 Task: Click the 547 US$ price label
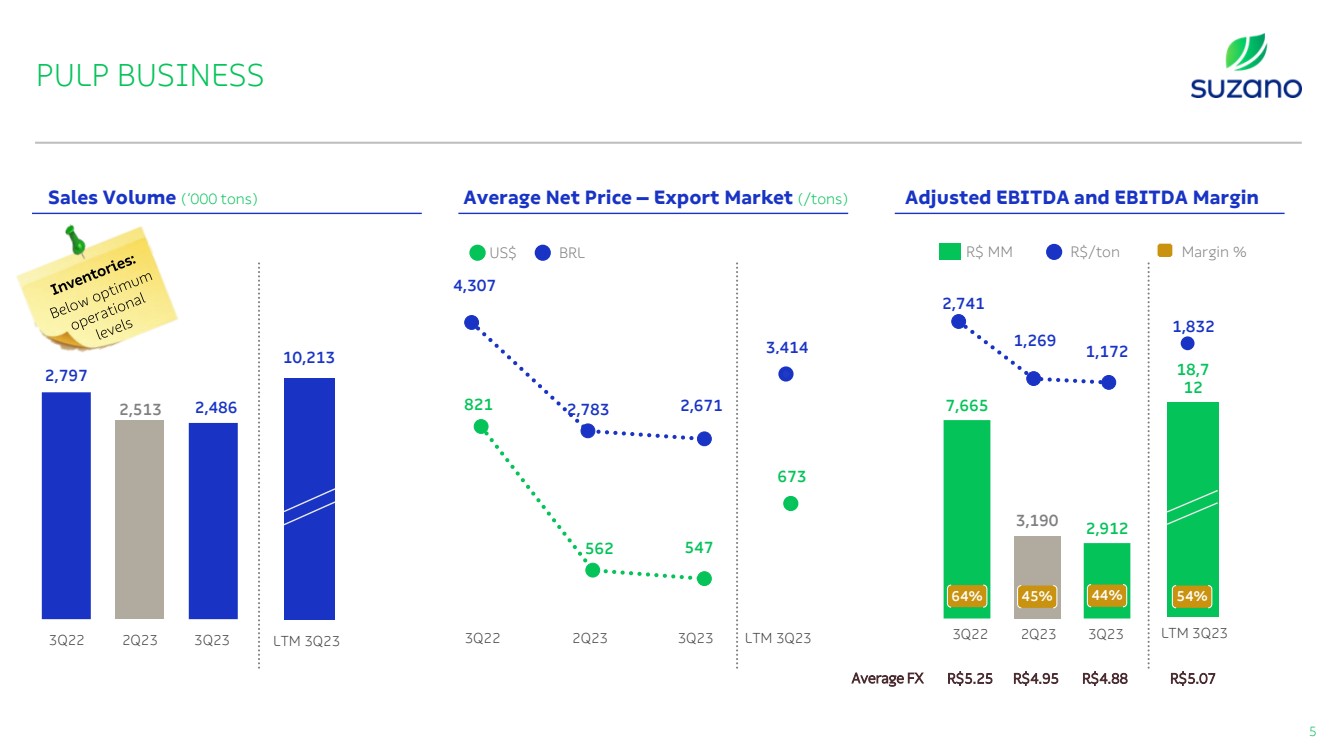point(699,548)
